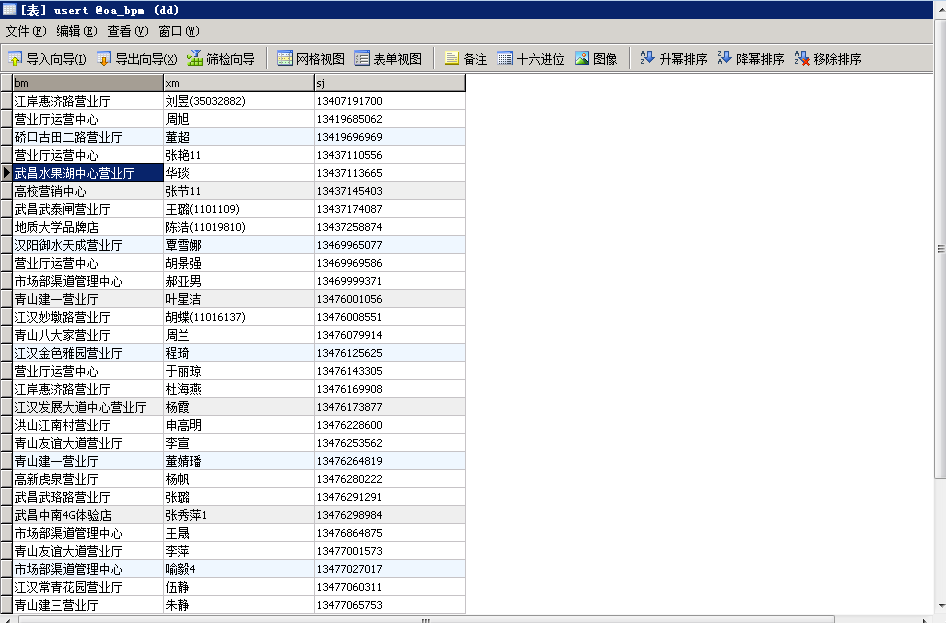The height and width of the screenshot is (623, 946).
Task: Select name cell 张秀萍1
Action: click(x=239, y=515)
